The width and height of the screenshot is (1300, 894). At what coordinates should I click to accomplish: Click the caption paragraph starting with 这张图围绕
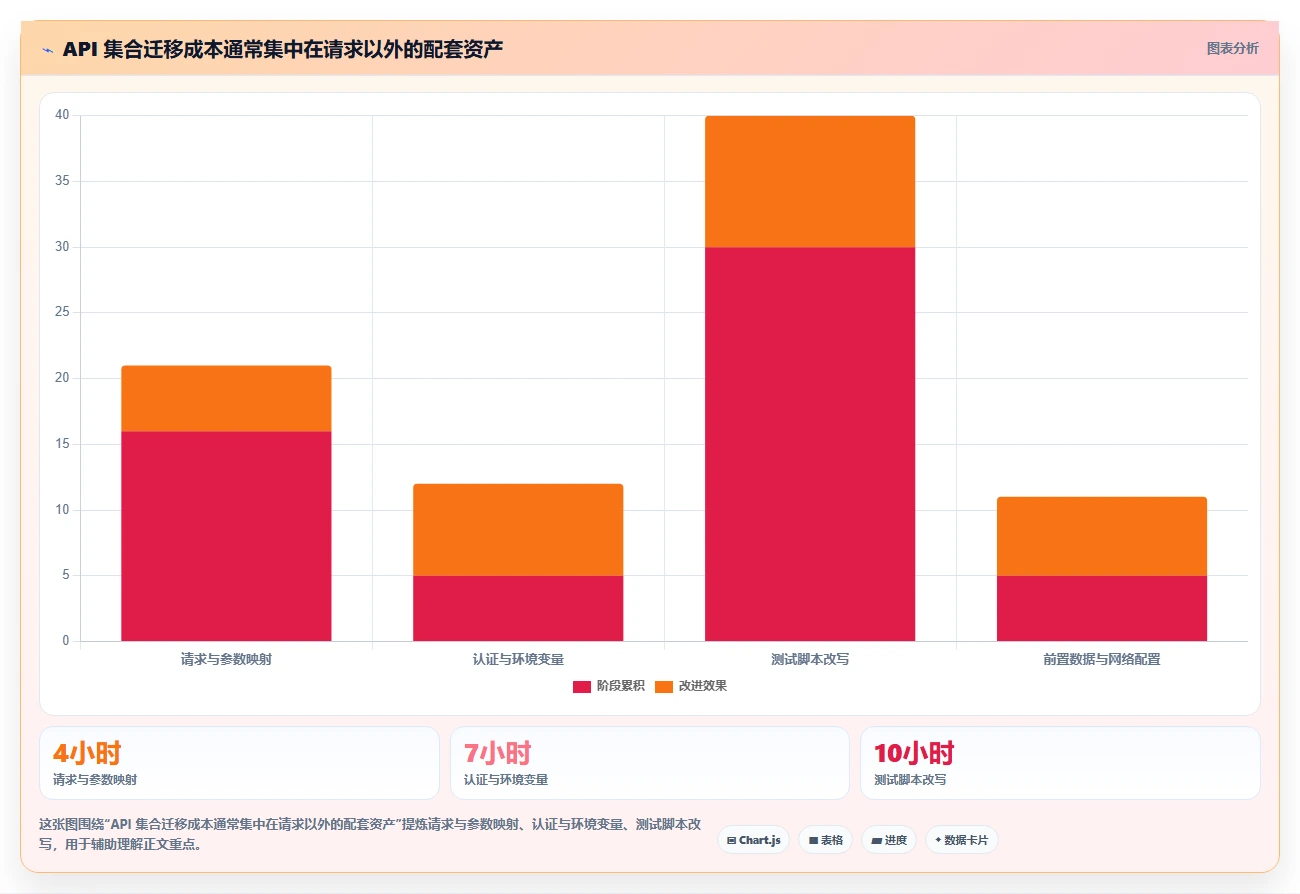[370, 834]
